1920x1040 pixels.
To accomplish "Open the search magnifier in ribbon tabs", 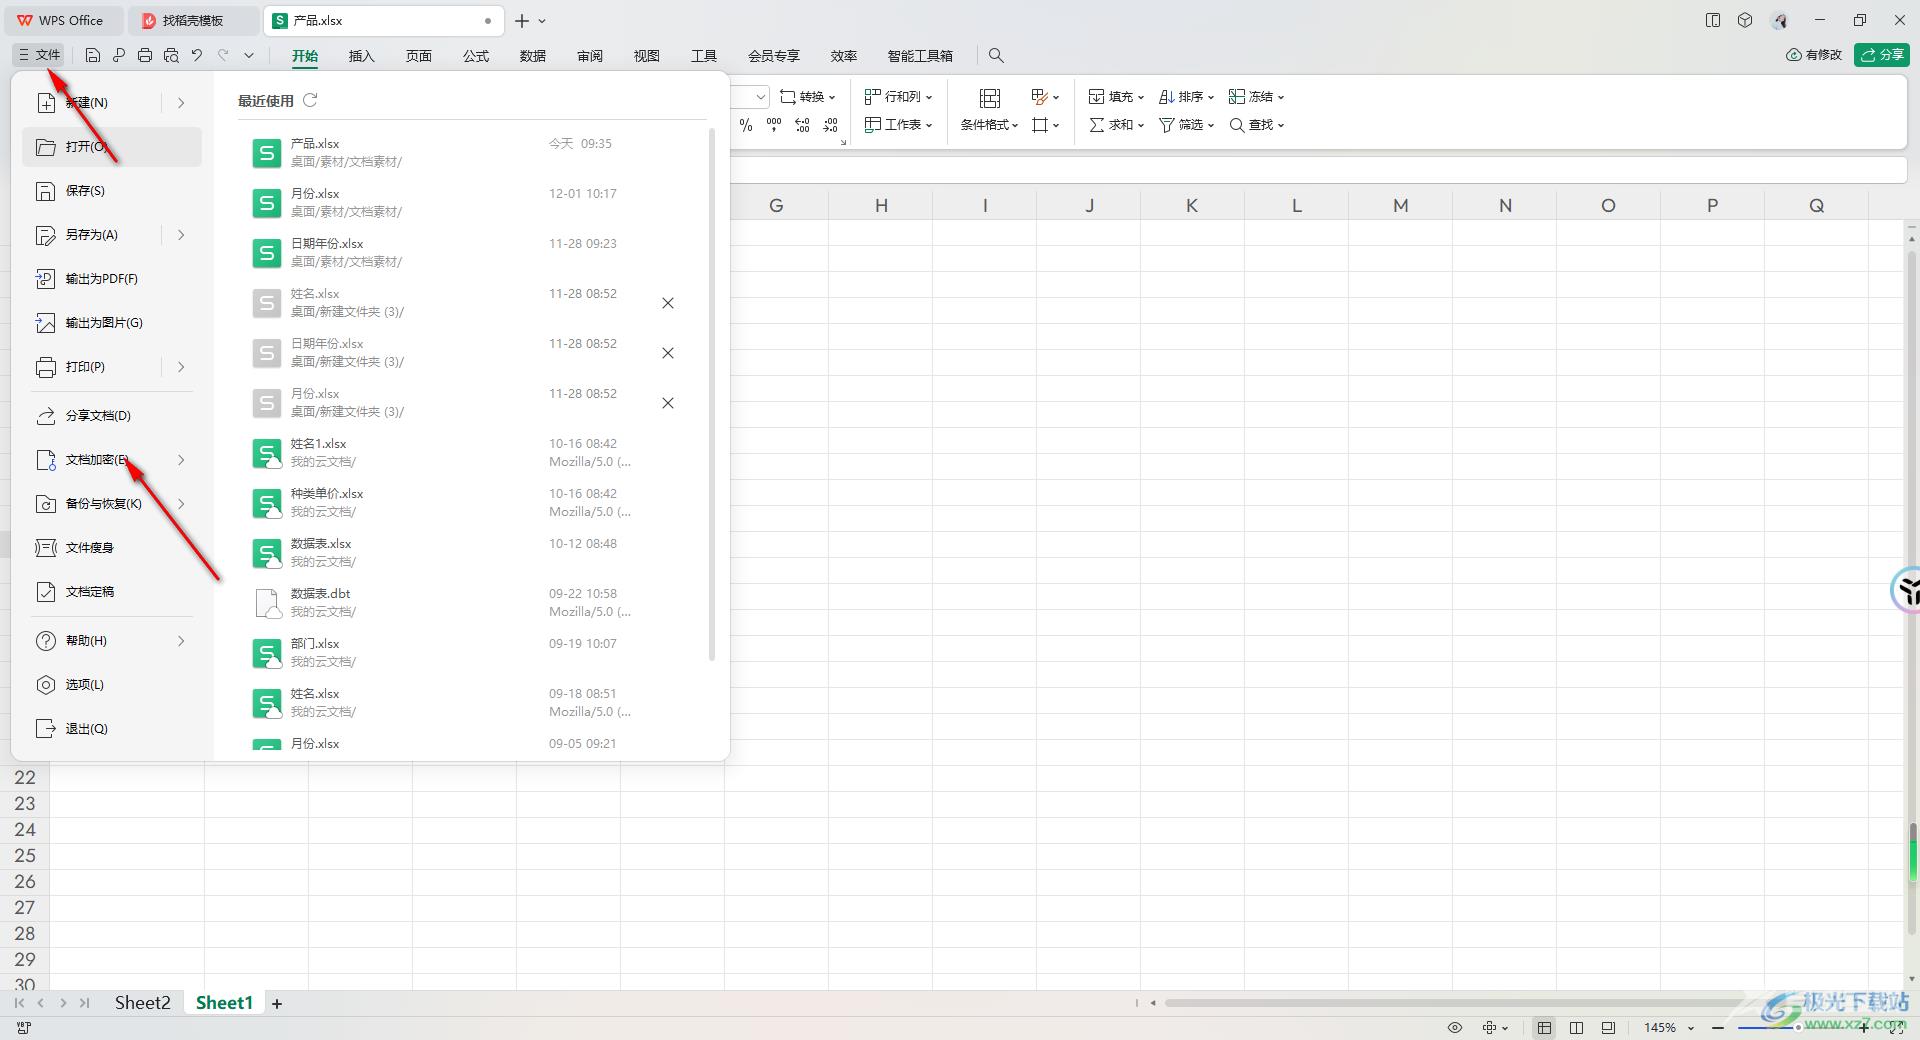I will [x=996, y=56].
